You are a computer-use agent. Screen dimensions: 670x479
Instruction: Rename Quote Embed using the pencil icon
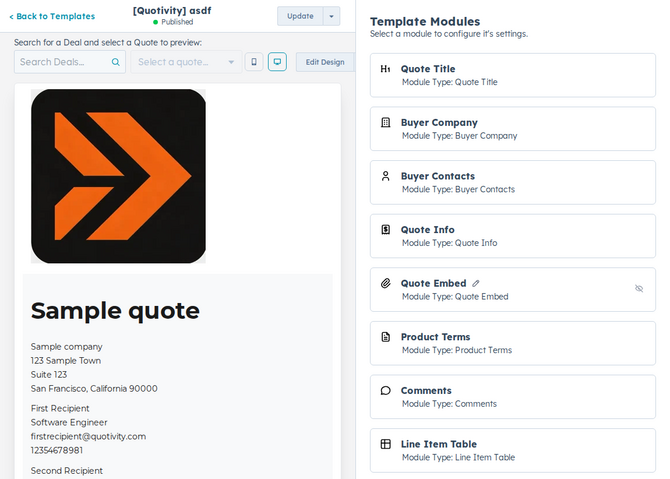pyautogui.click(x=476, y=283)
